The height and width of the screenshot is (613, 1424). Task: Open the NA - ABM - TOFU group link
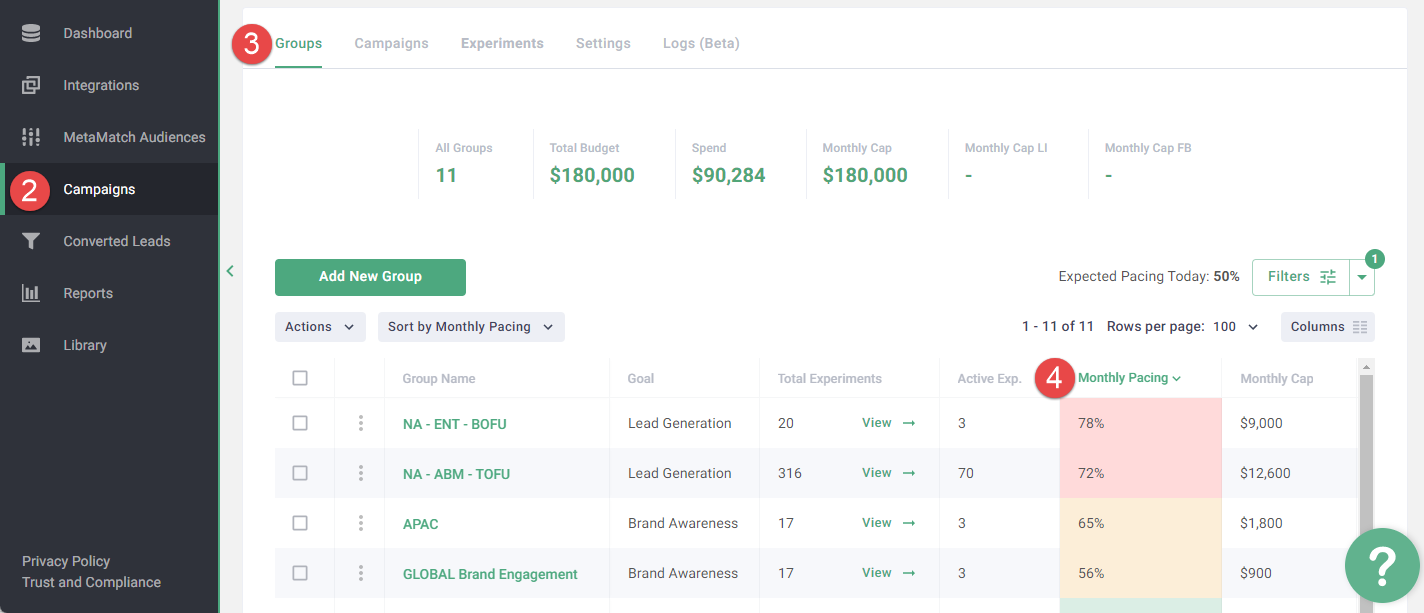tap(456, 474)
